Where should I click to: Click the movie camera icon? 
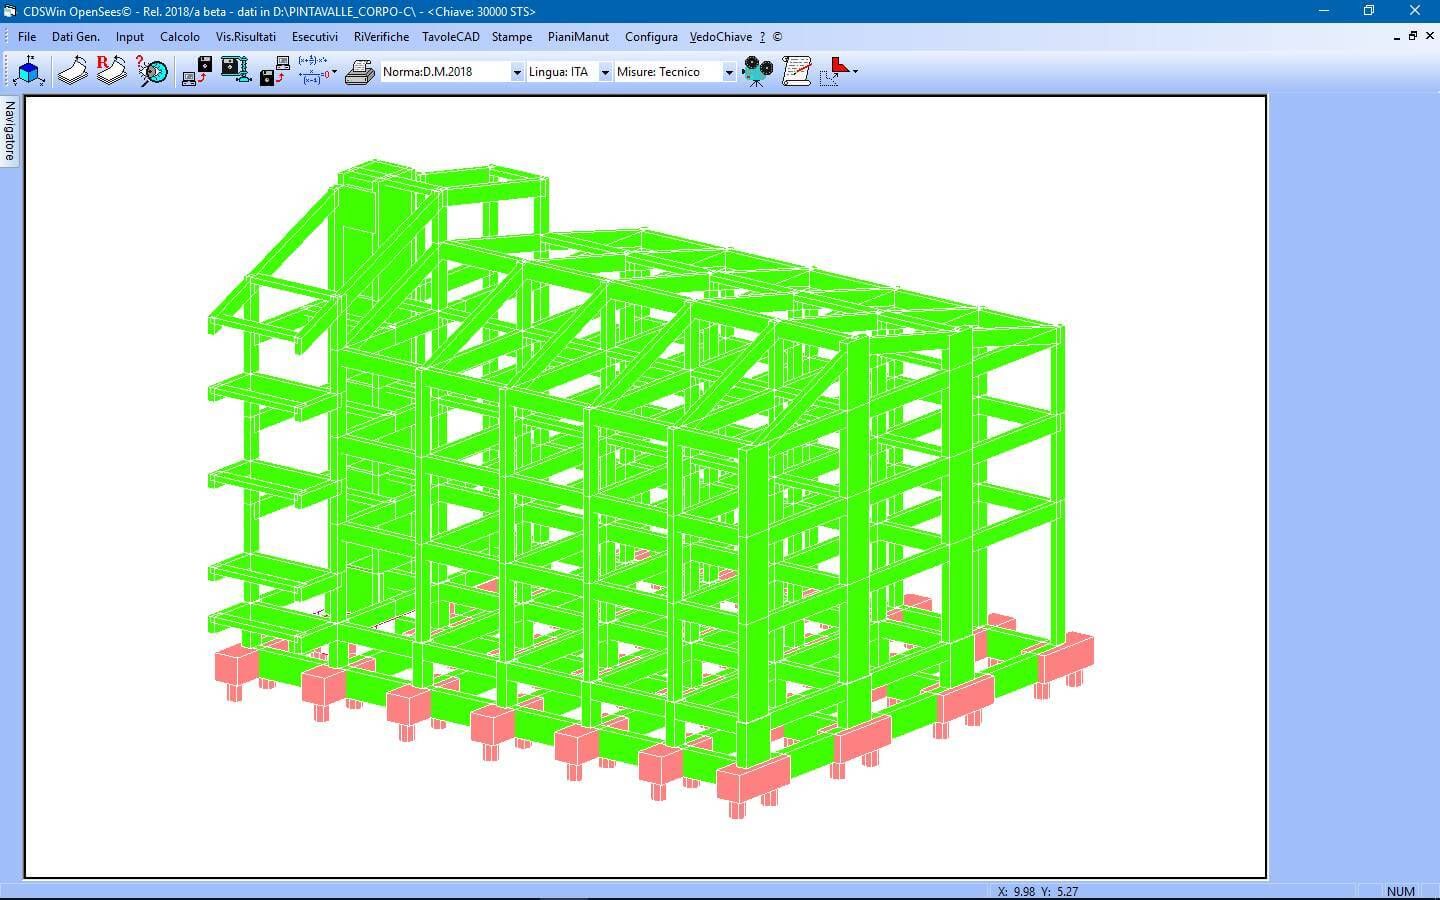758,71
